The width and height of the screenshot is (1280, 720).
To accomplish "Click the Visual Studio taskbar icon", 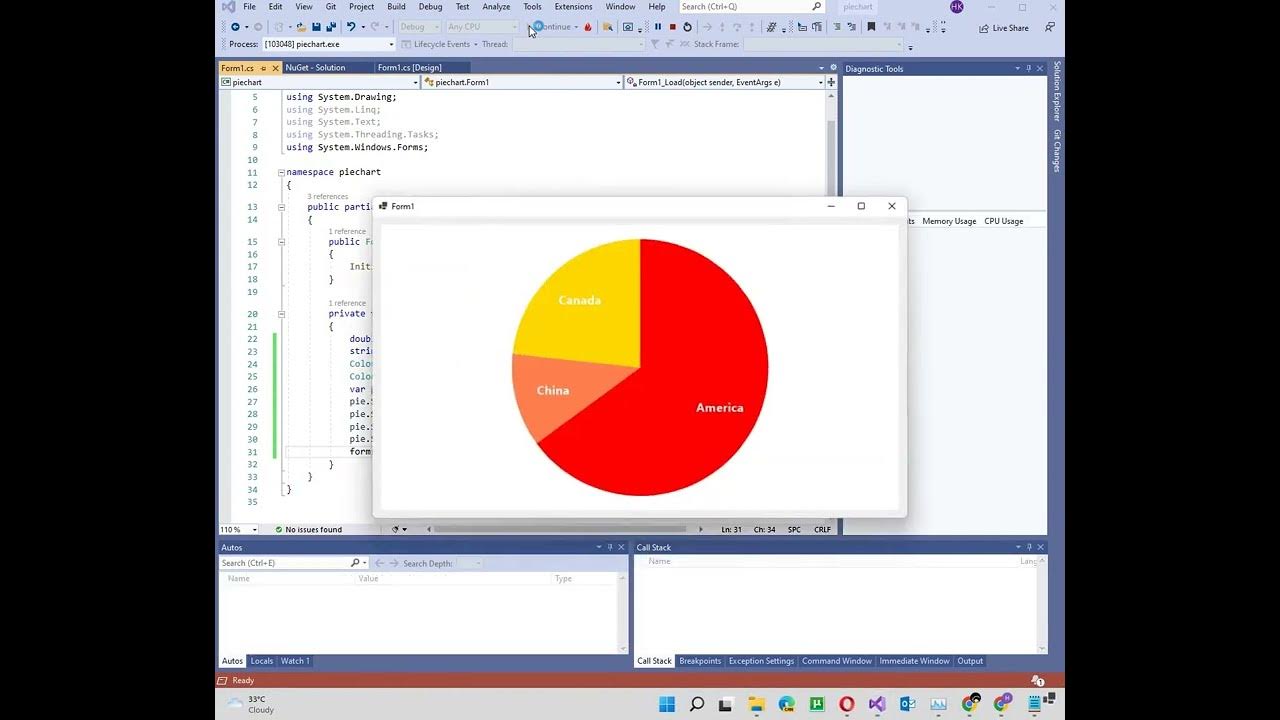I will tap(877, 704).
